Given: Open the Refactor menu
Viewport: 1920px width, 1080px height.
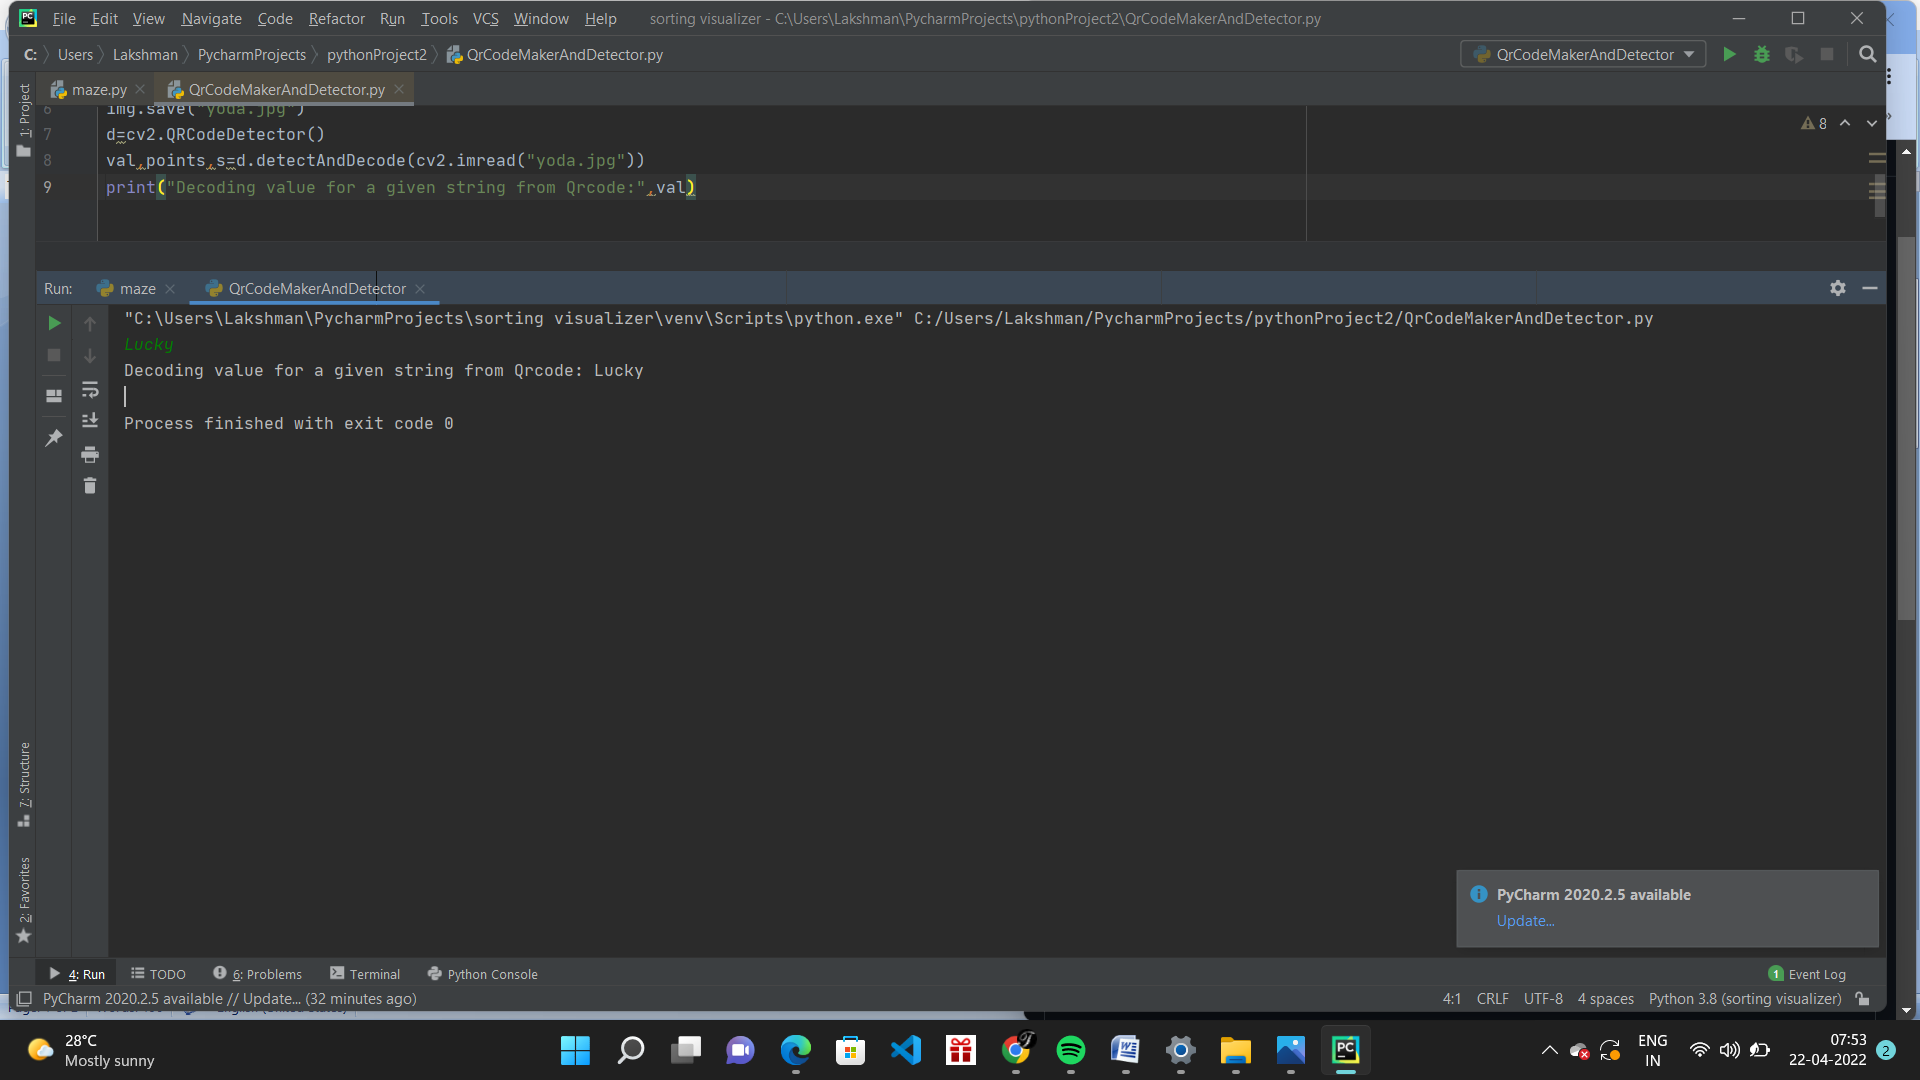Looking at the screenshot, I should click(336, 19).
